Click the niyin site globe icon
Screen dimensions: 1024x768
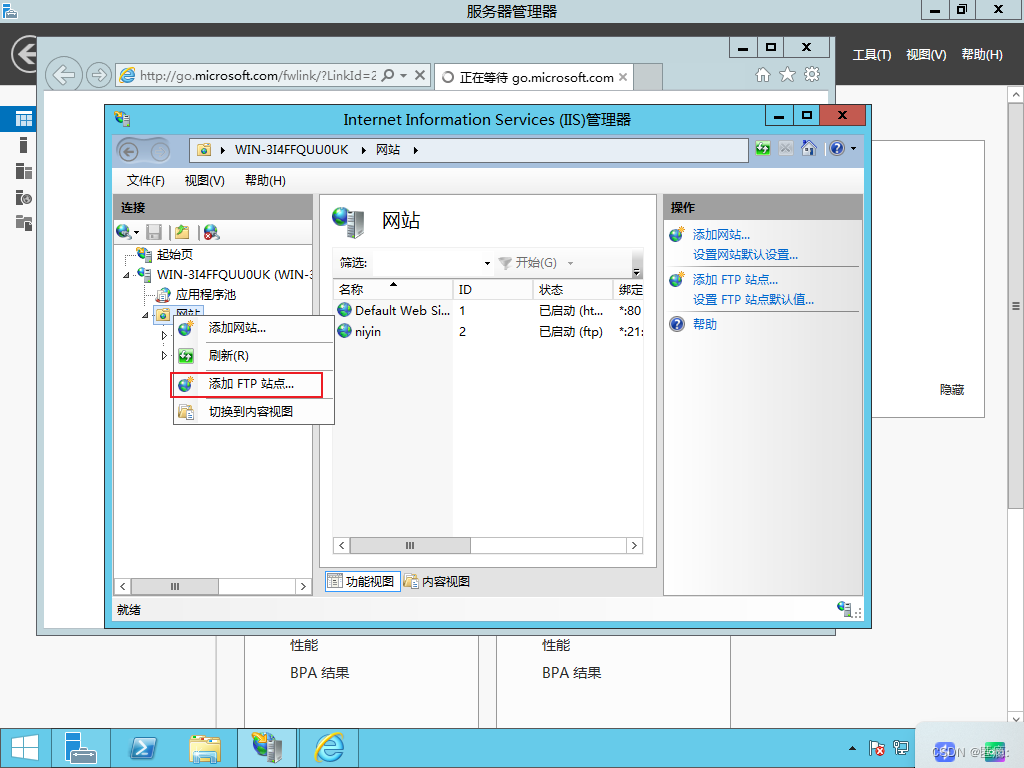coord(344,331)
